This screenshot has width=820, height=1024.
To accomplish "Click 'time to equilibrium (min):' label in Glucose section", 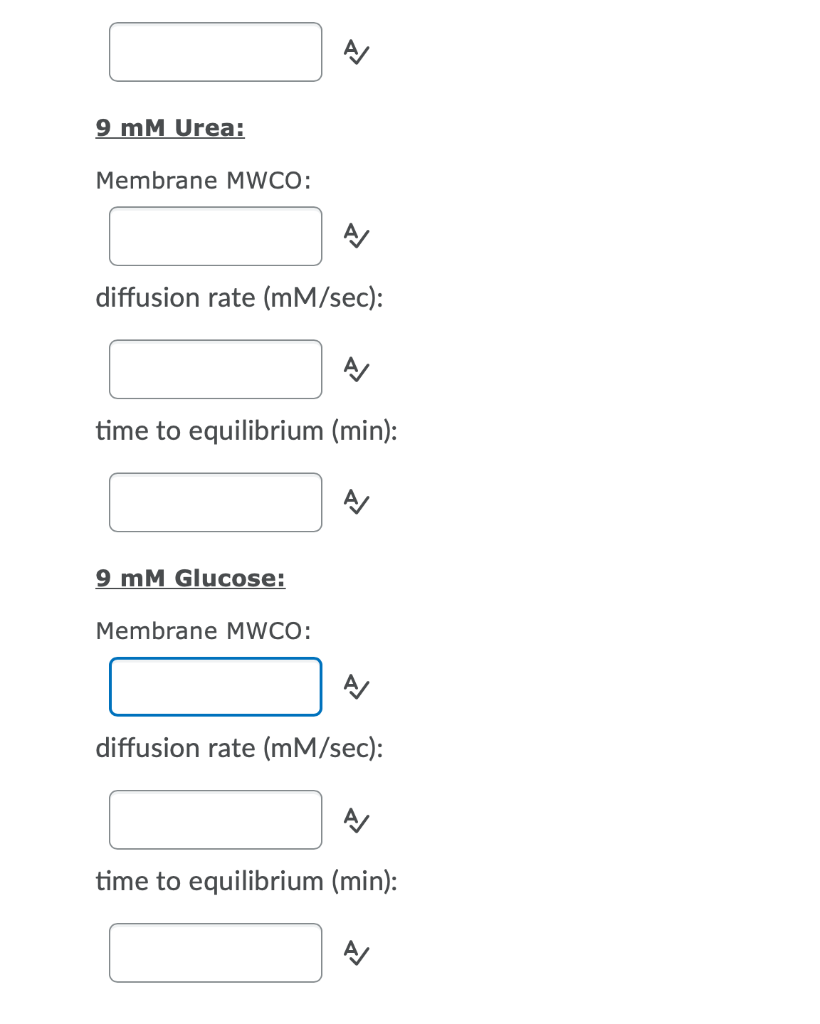I will coord(245,881).
